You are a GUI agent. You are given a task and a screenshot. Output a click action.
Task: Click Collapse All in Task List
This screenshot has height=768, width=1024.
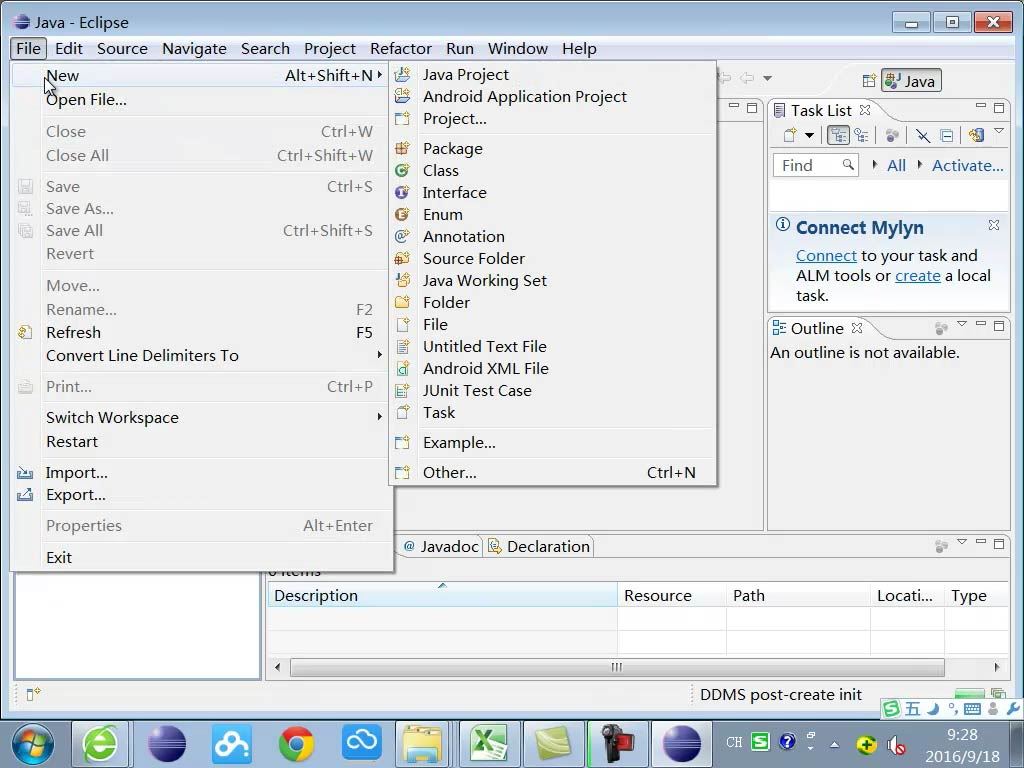point(946,135)
